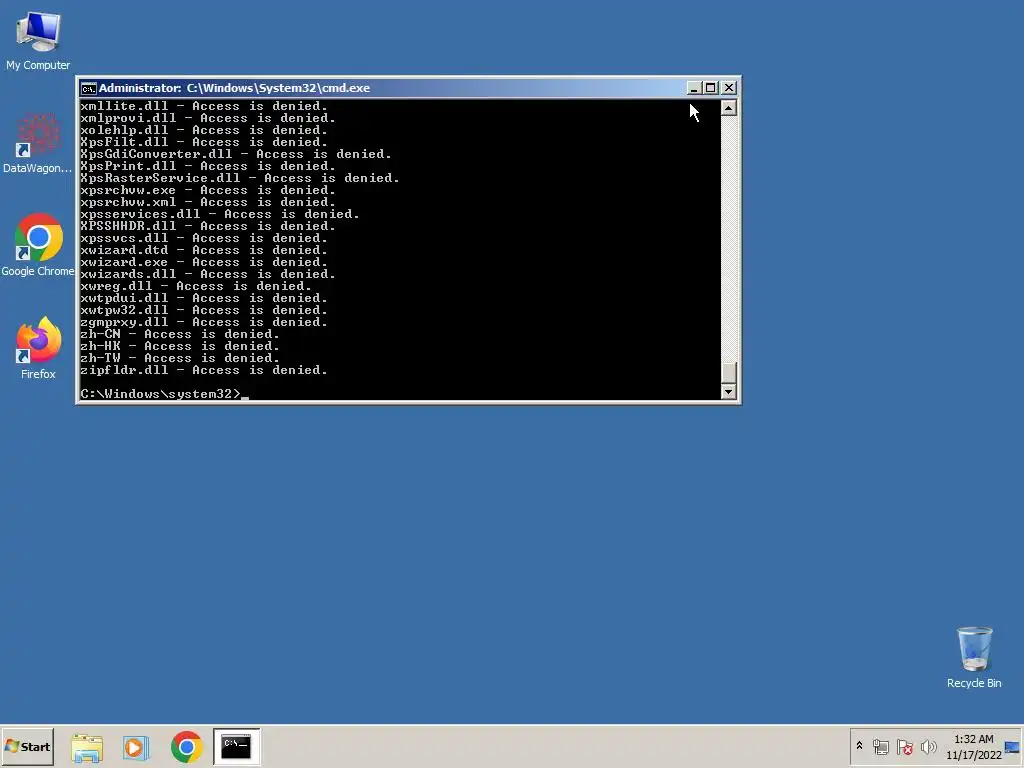The height and width of the screenshot is (768, 1024).
Task: Open the My Computer desktop icon
Action: click(38, 40)
